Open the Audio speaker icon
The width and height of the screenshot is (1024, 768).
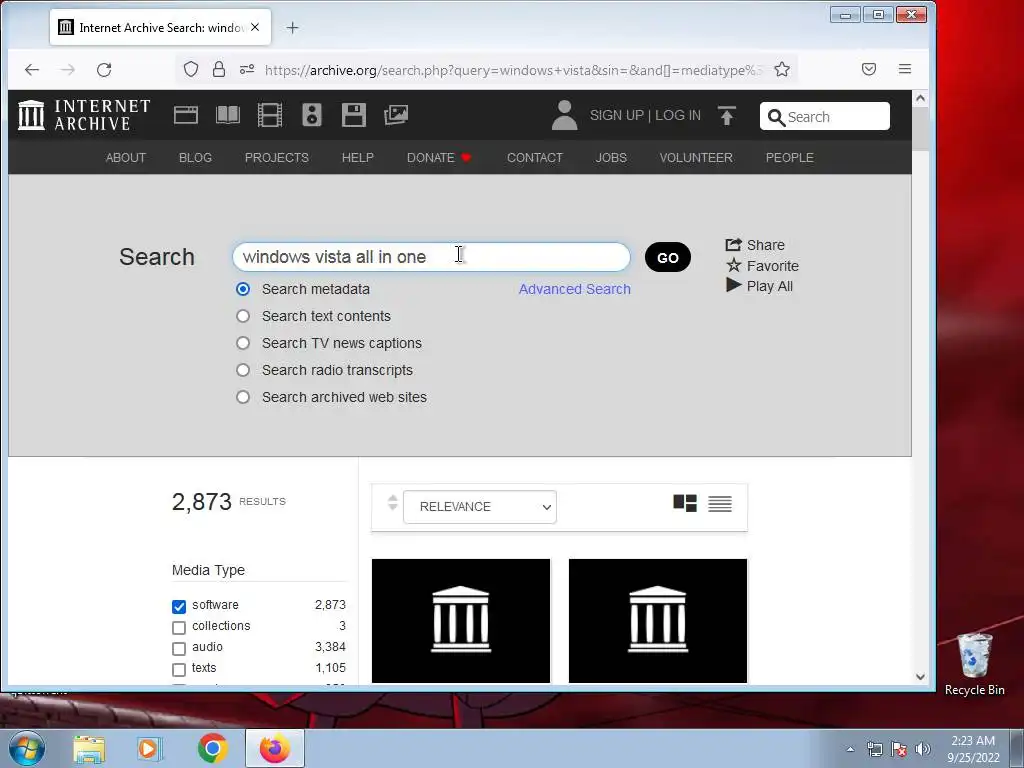tap(312, 115)
